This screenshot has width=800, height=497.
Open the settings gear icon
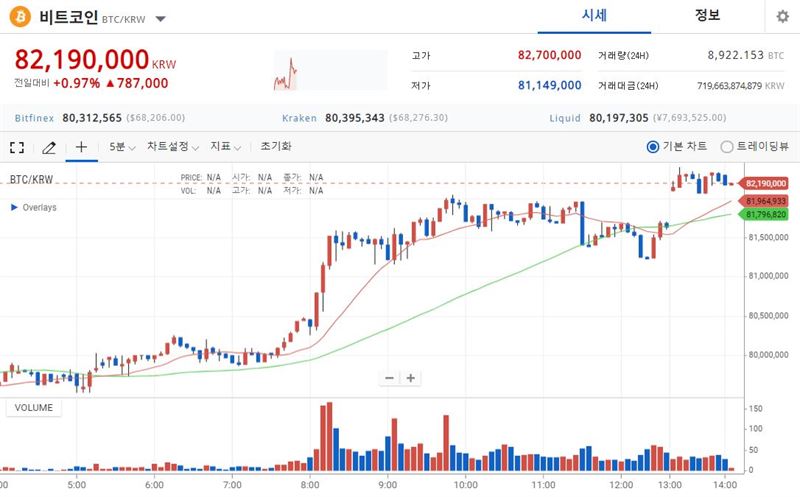pos(782,17)
